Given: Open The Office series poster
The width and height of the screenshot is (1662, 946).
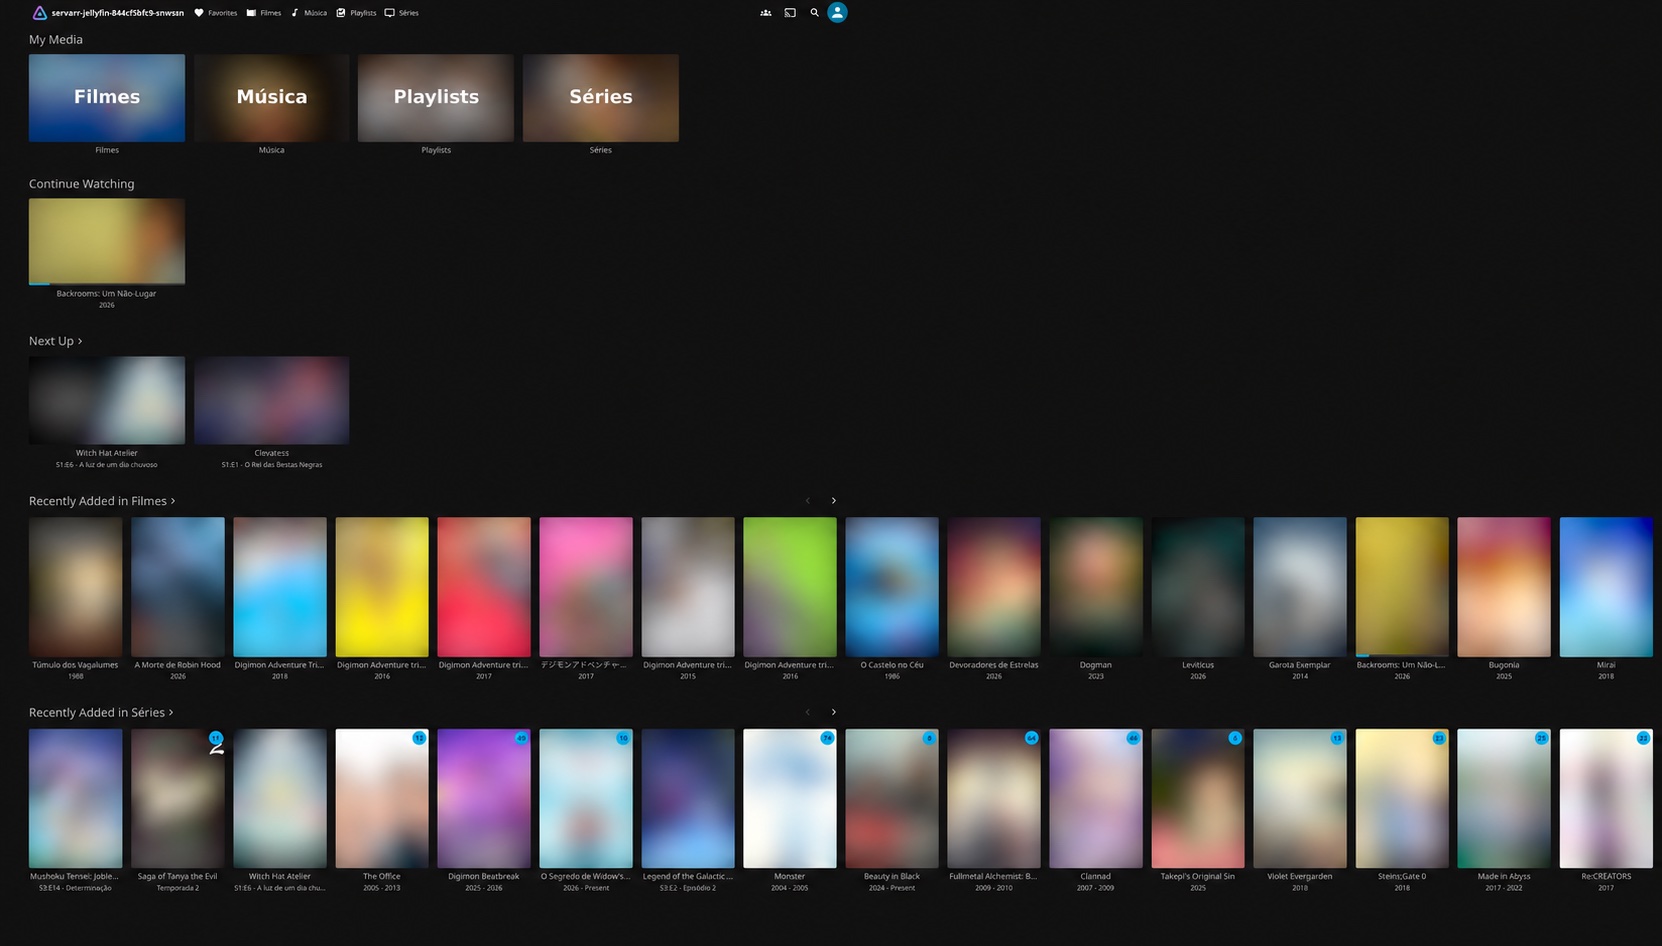Looking at the screenshot, I should point(382,798).
